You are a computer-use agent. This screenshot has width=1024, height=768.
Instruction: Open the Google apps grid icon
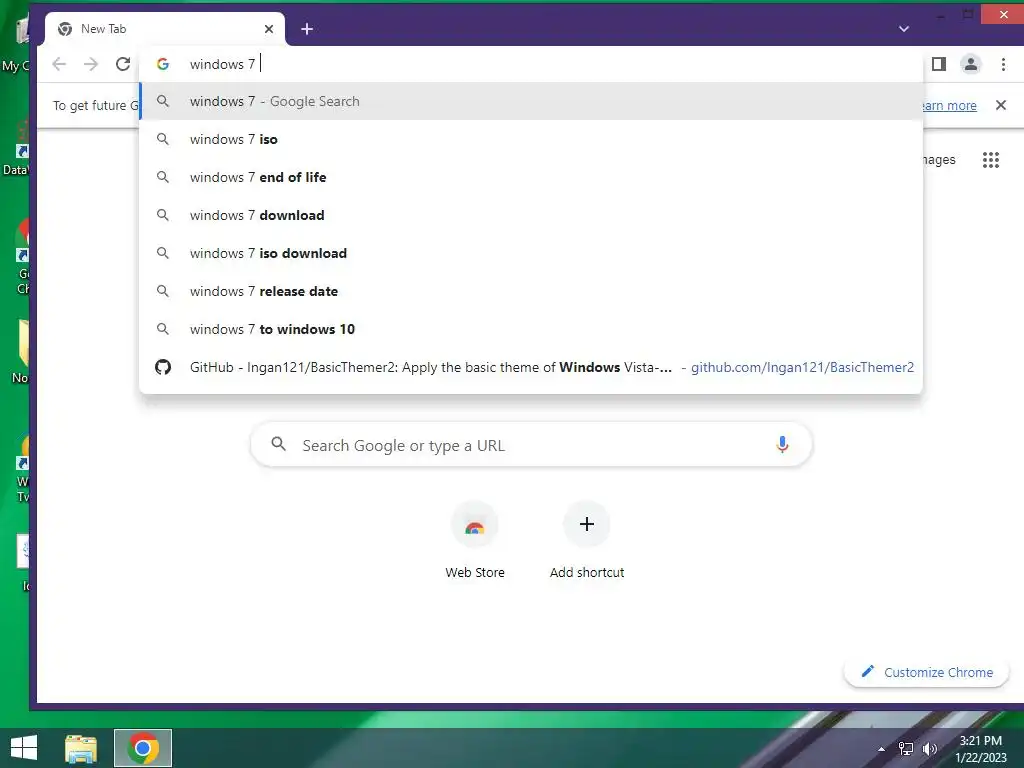[991, 160]
